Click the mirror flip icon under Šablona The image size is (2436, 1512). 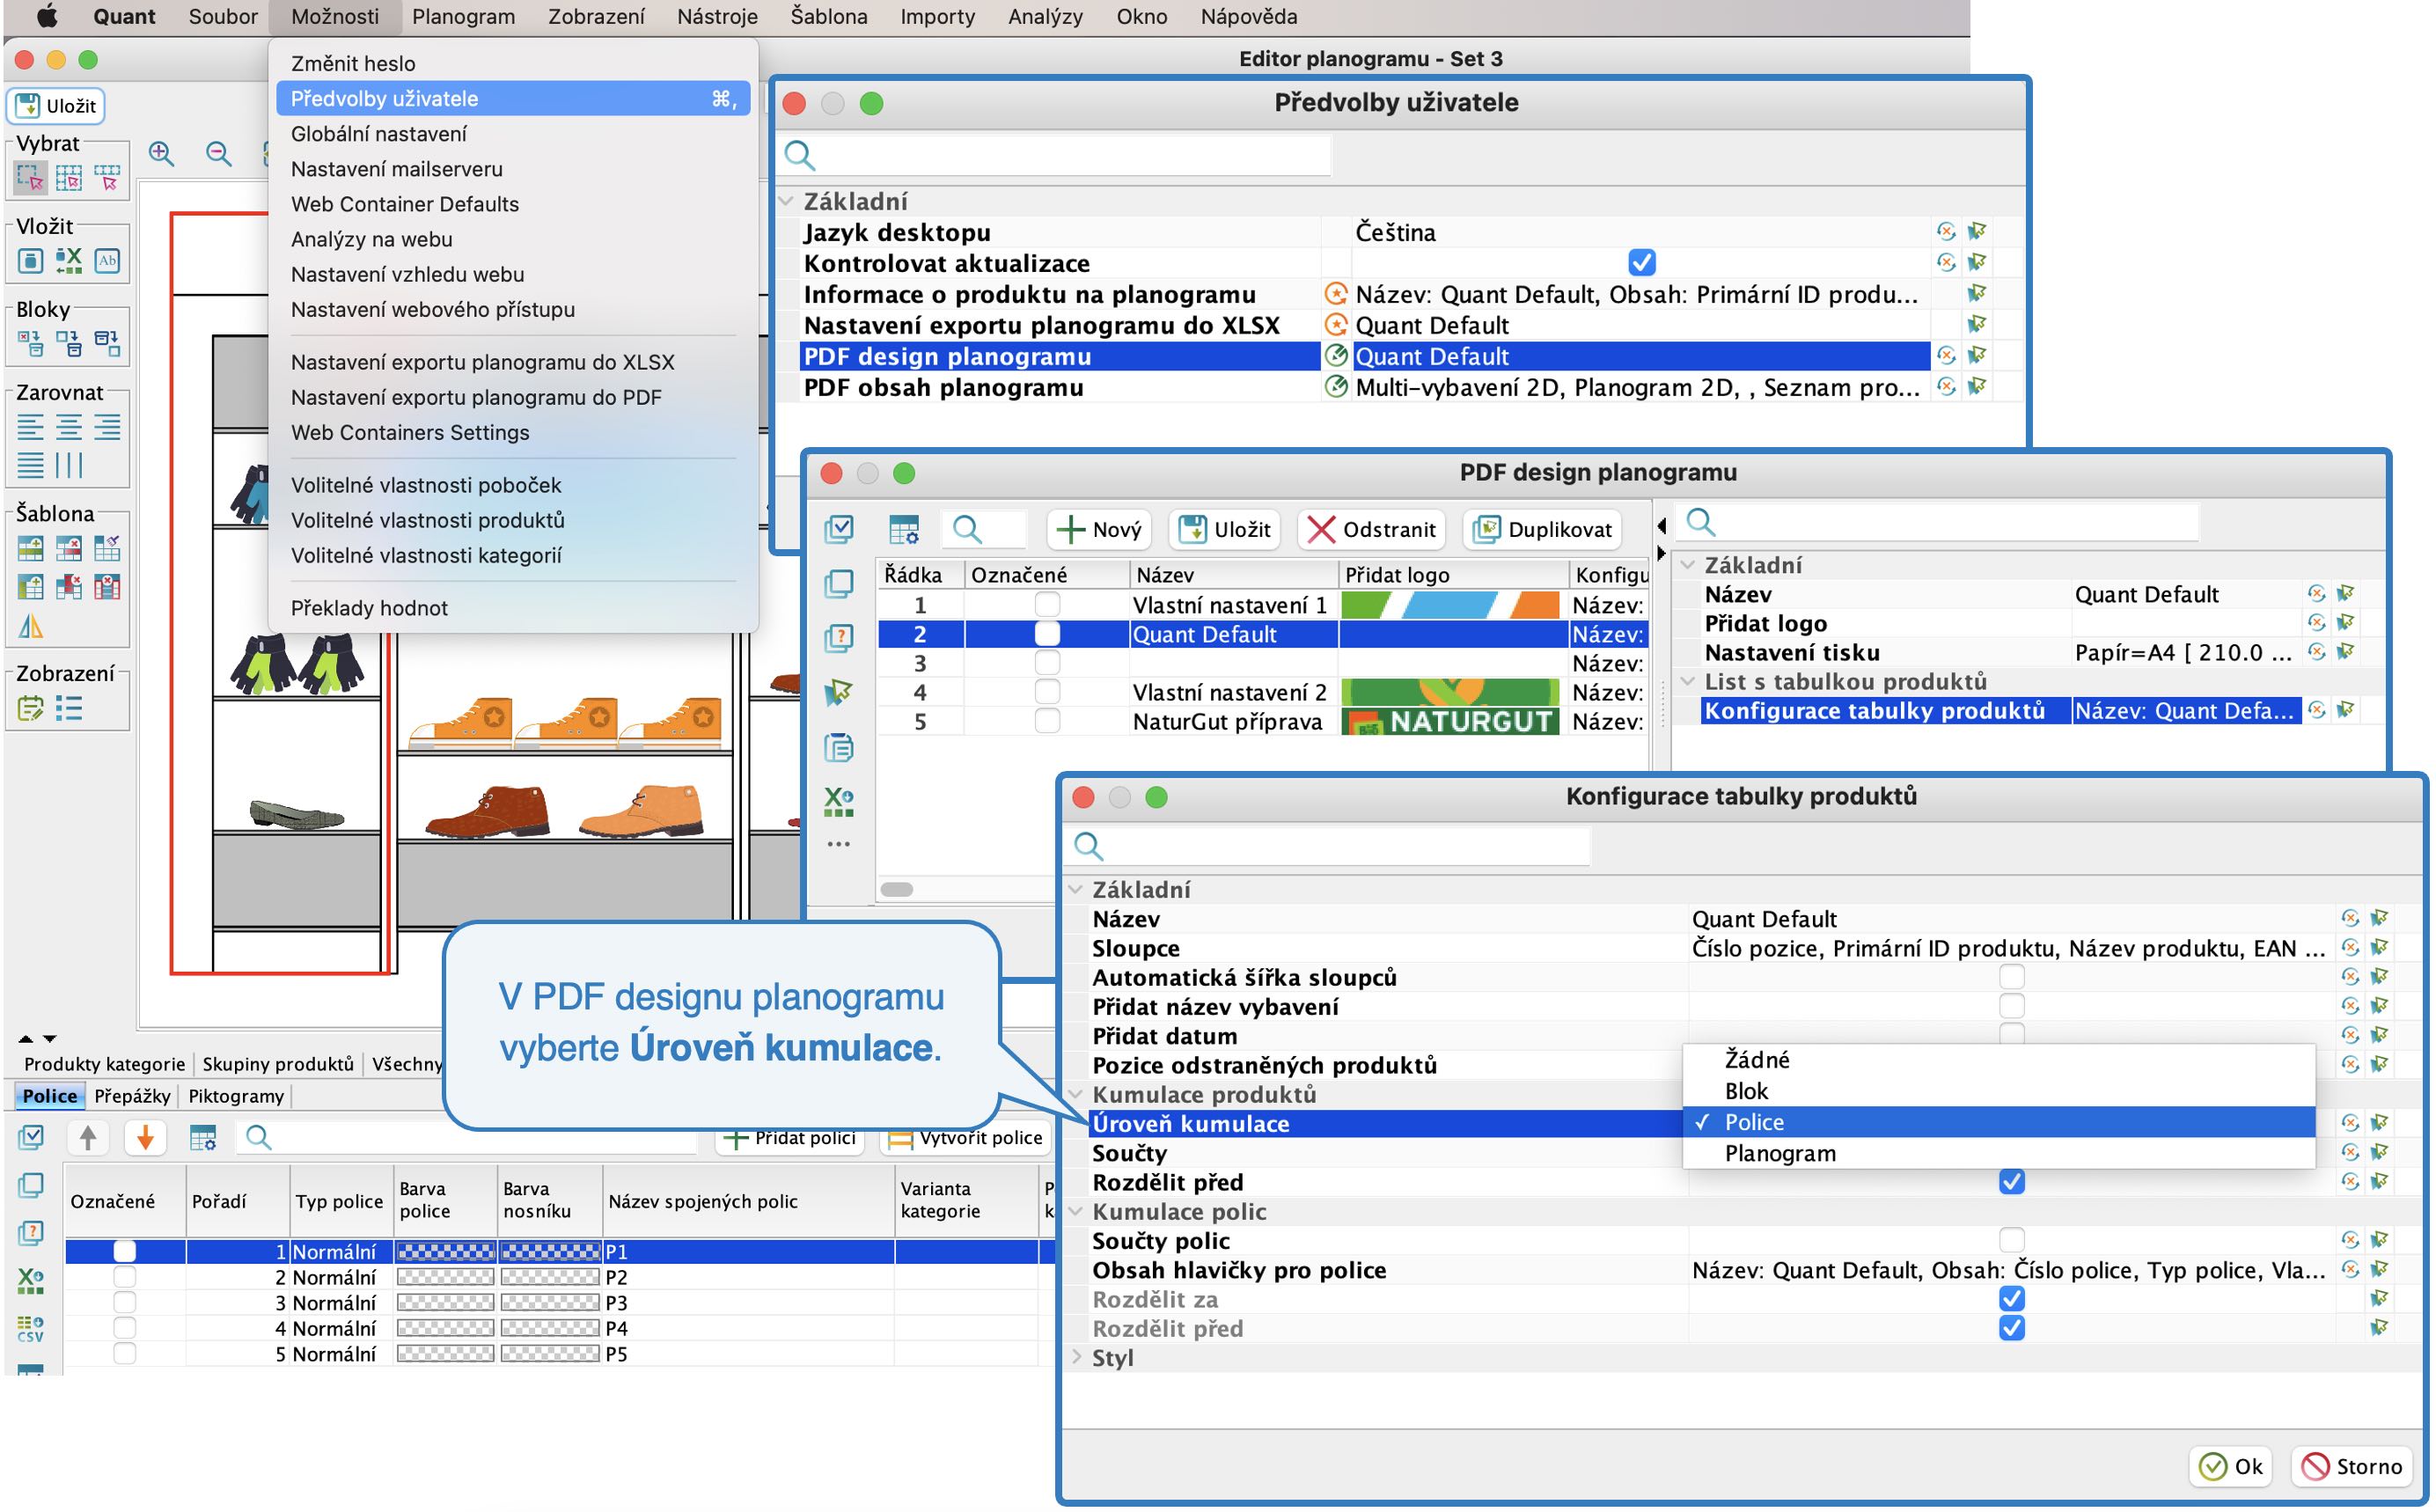pos(31,627)
